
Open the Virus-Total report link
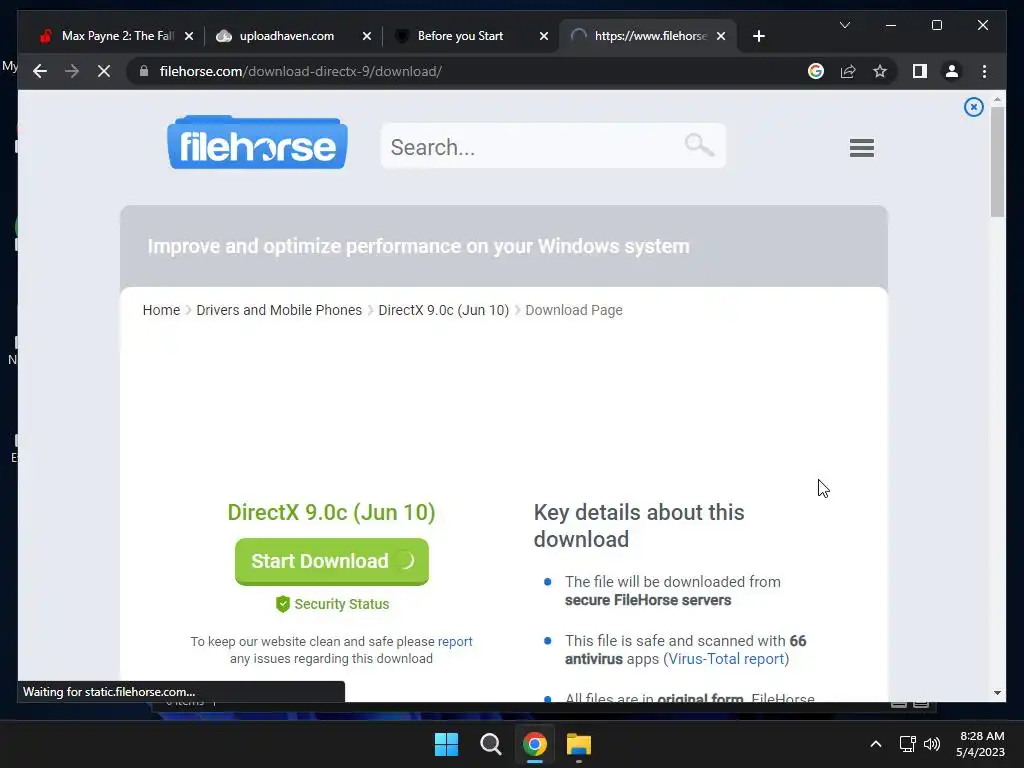(726, 659)
